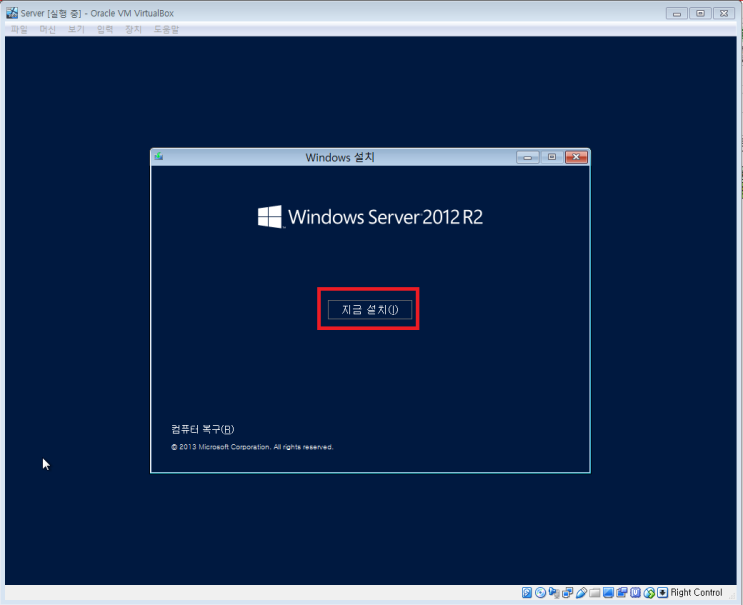Click the hard disk activity status icon
The width and height of the screenshot is (743, 605).
click(527, 593)
